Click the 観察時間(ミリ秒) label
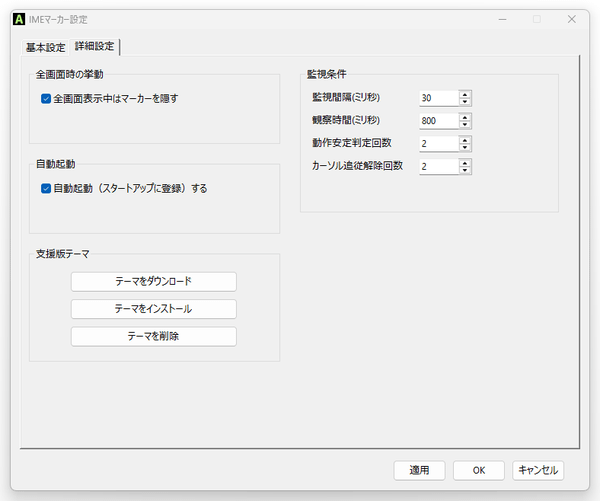The image size is (600, 501). [x=346, y=120]
